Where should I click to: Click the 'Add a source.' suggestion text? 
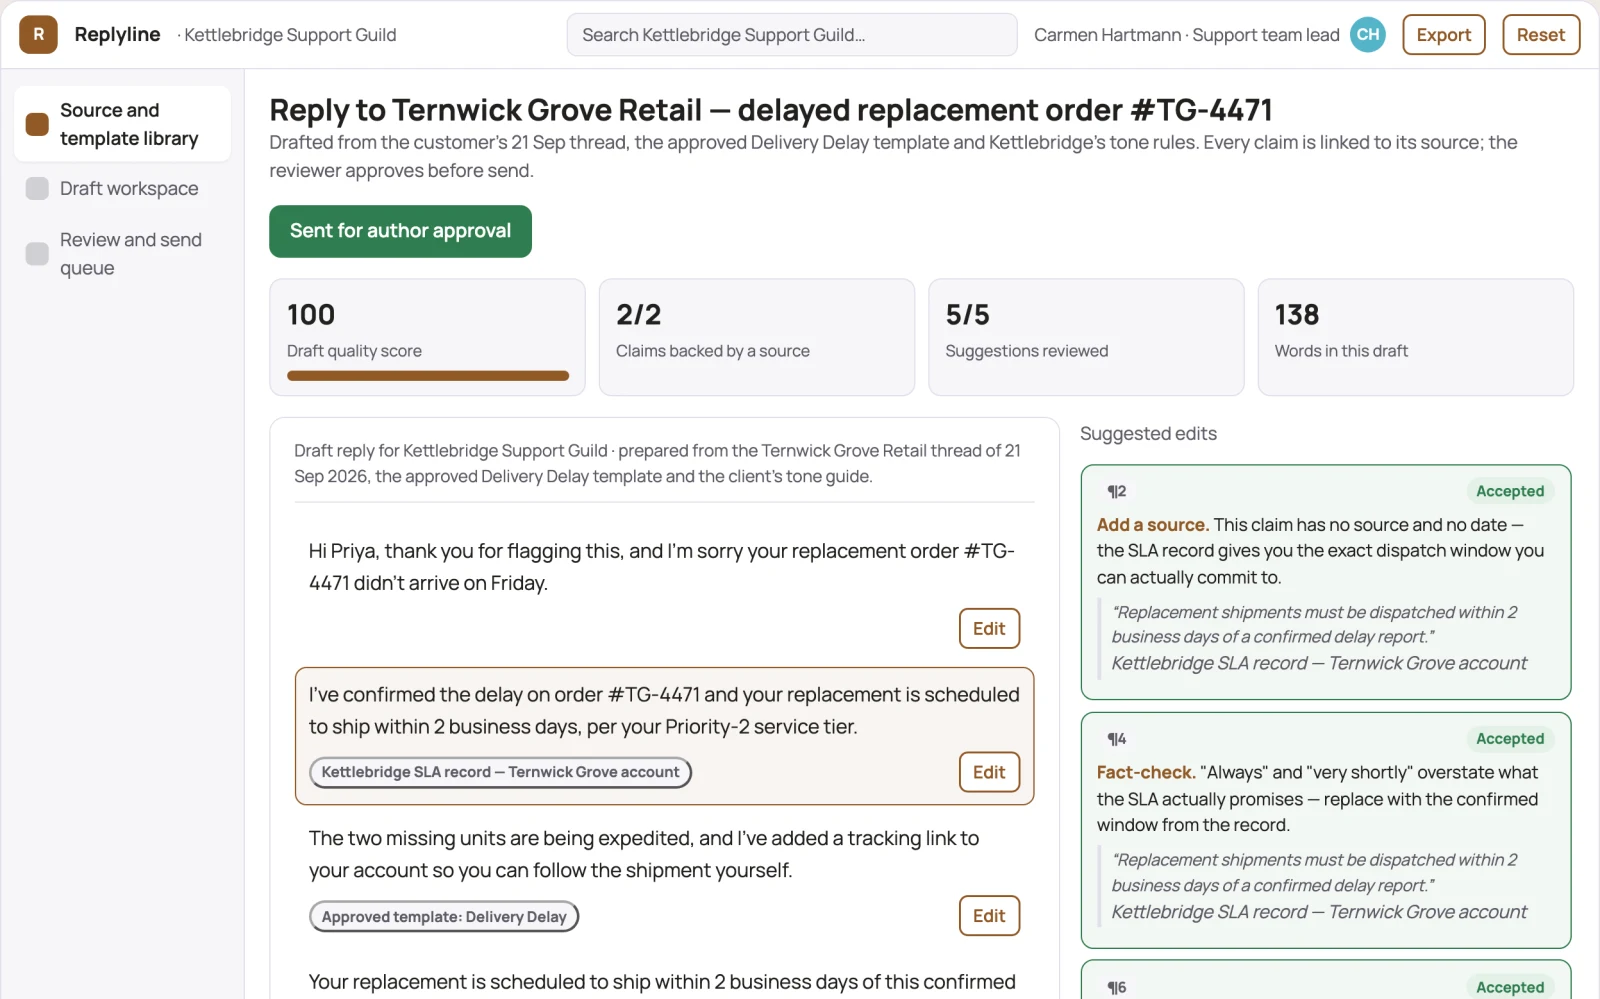click(x=1152, y=525)
